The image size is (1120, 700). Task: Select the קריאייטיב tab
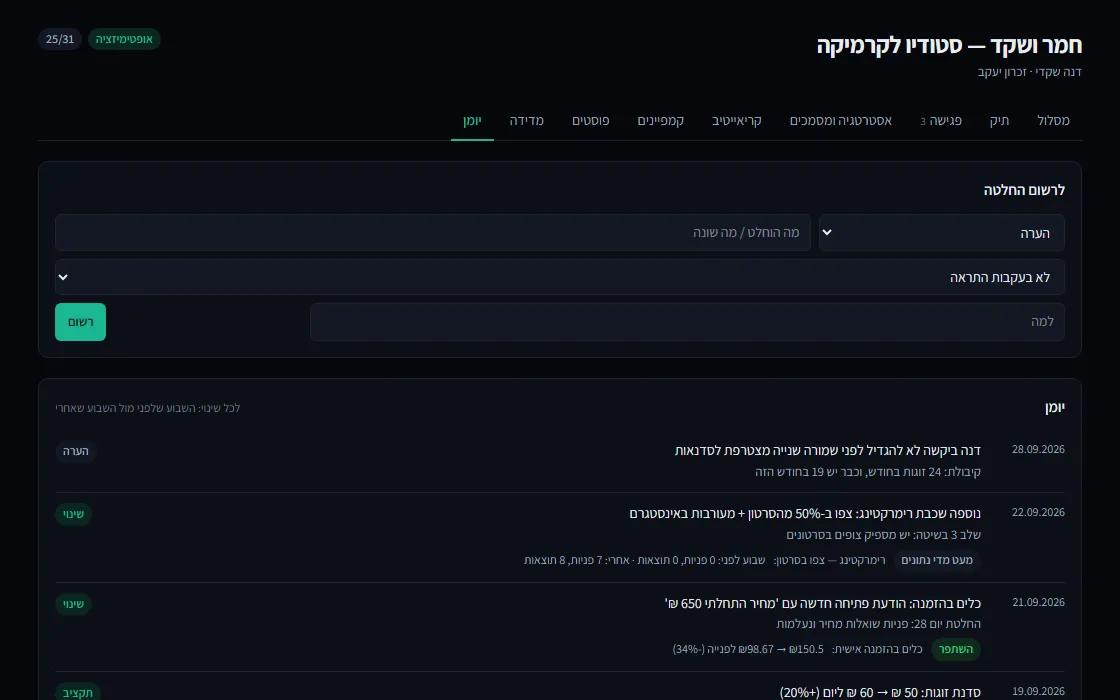tap(736, 120)
